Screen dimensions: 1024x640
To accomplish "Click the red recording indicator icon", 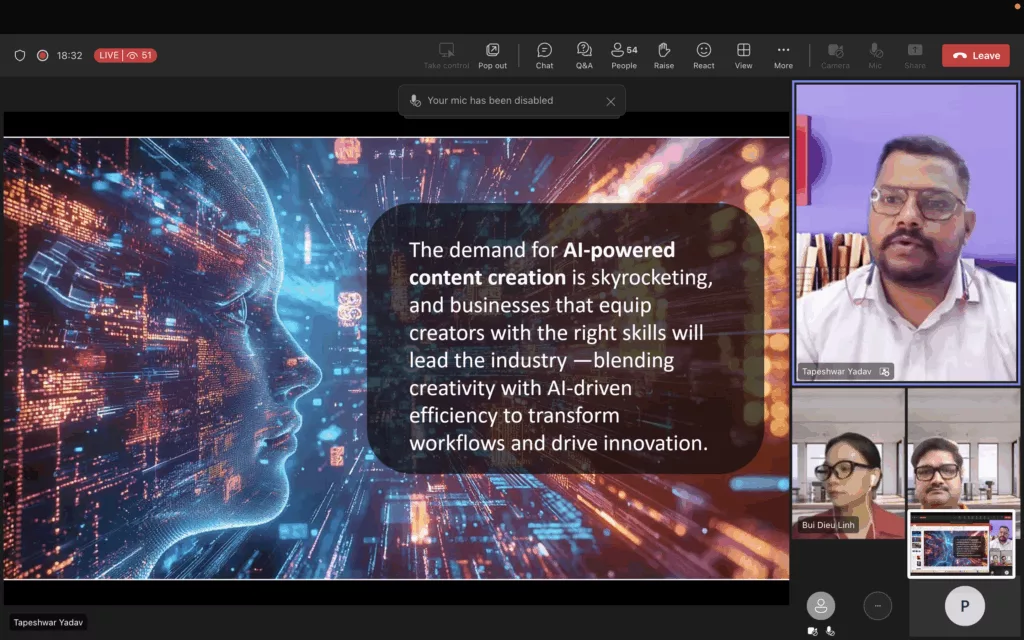I will click(43, 56).
